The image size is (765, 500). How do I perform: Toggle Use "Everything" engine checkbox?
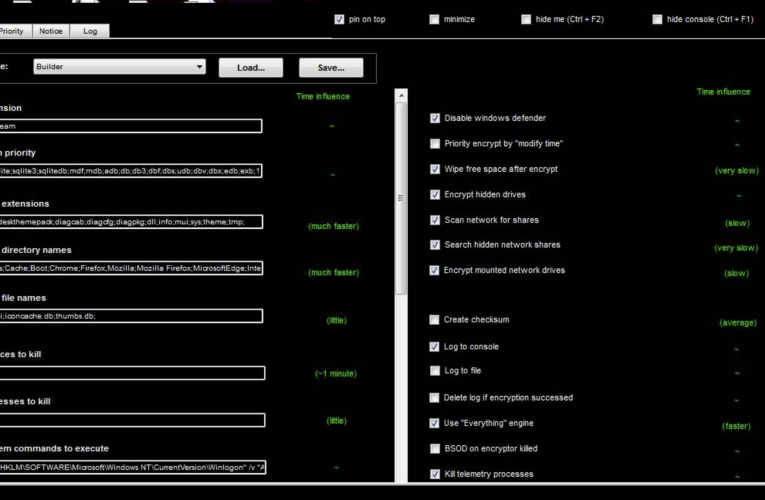434,423
